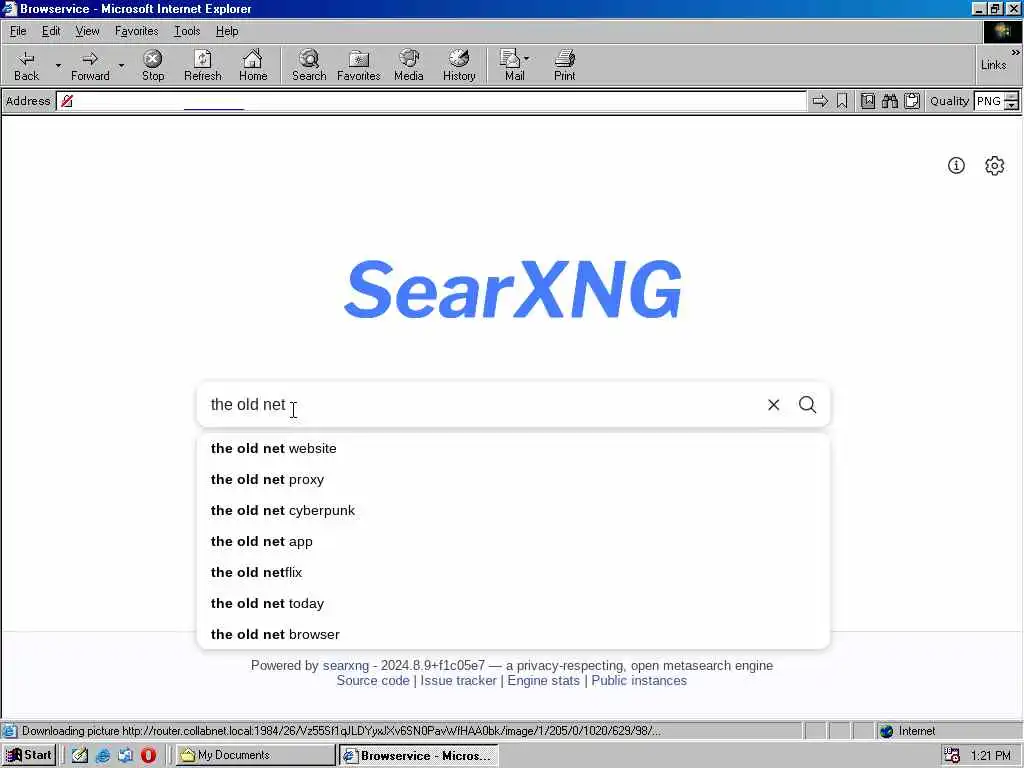Open the SearXNG info about icon
The height and width of the screenshot is (768, 1024).
[x=956, y=166]
